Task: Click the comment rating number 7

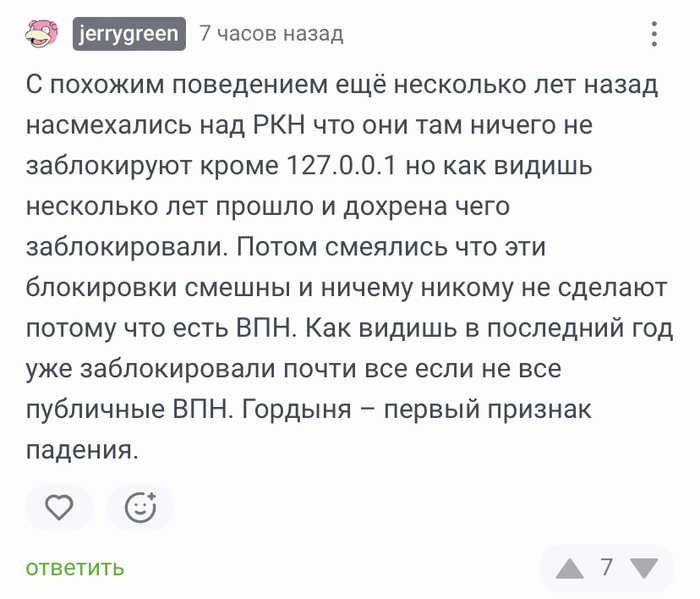Action: coord(606,567)
